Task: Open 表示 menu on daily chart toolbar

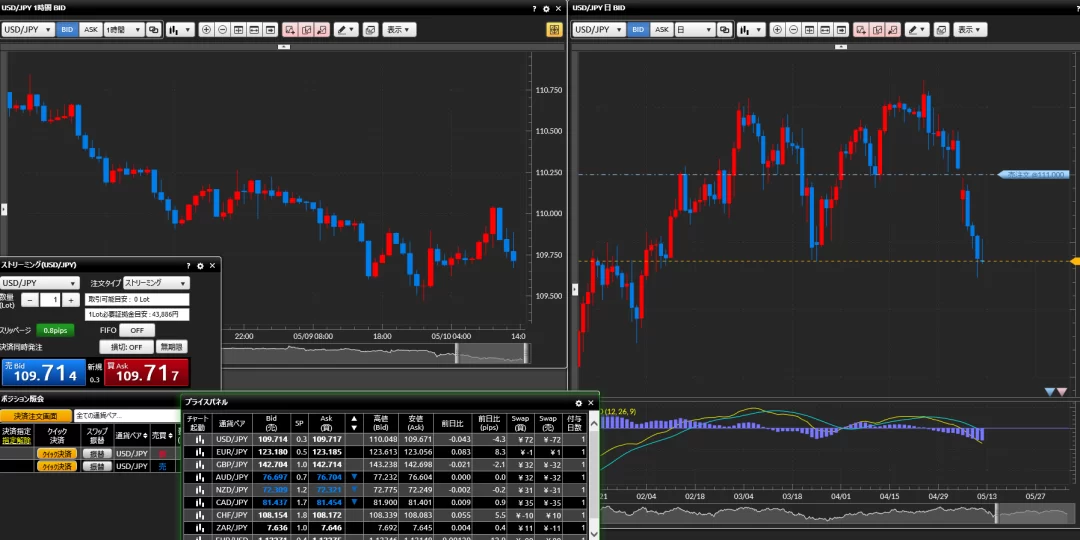Action: click(969, 30)
